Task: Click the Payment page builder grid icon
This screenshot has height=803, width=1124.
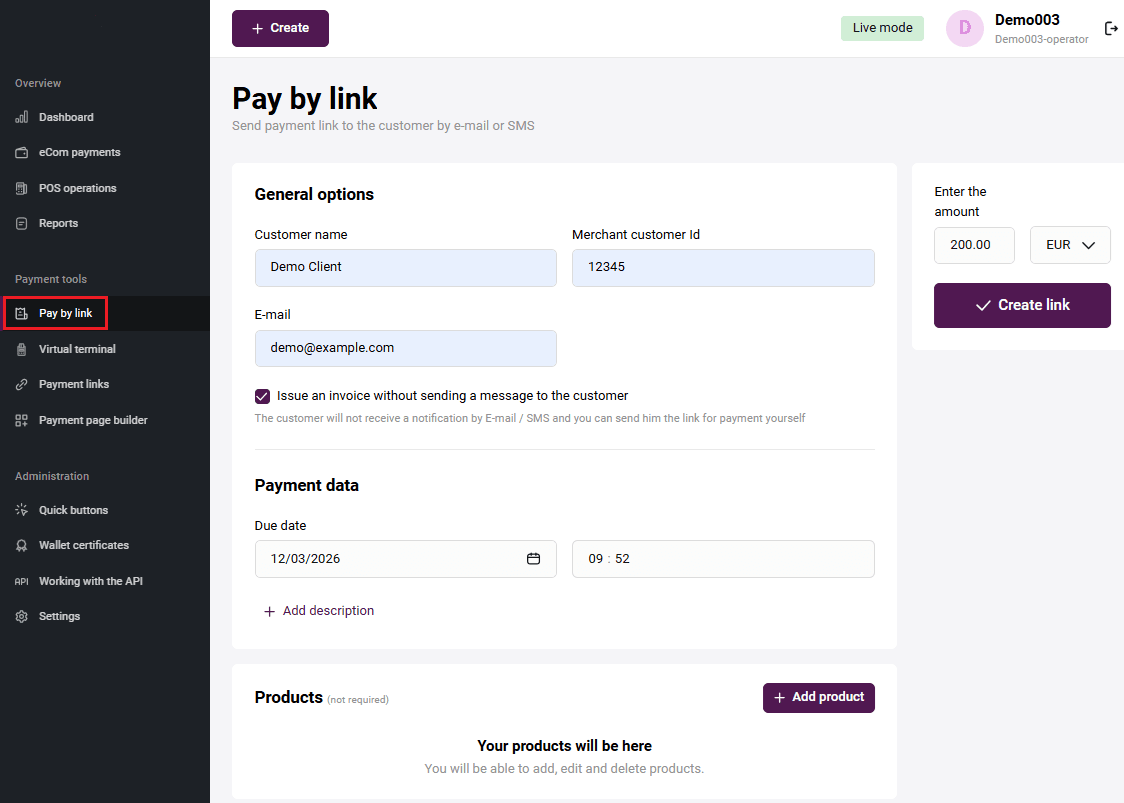Action: pyautogui.click(x=22, y=421)
